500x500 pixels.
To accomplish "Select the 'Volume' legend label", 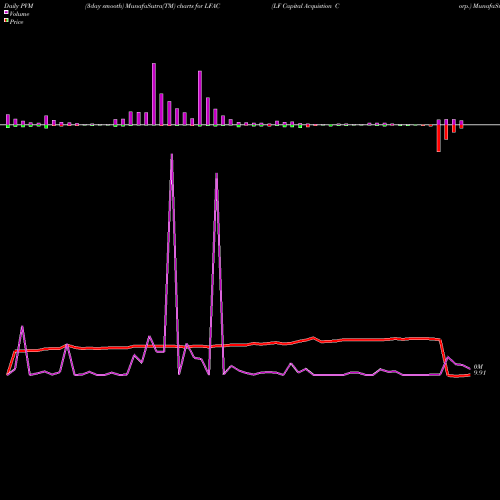I will tap(19, 14).
